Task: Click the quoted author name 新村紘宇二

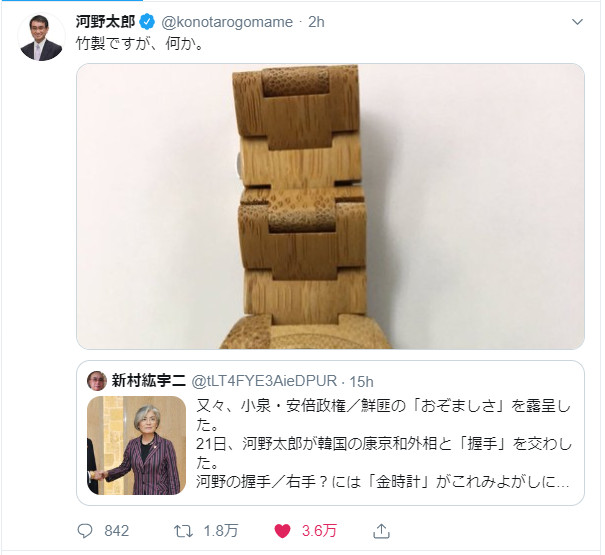Action: [x=149, y=381]
